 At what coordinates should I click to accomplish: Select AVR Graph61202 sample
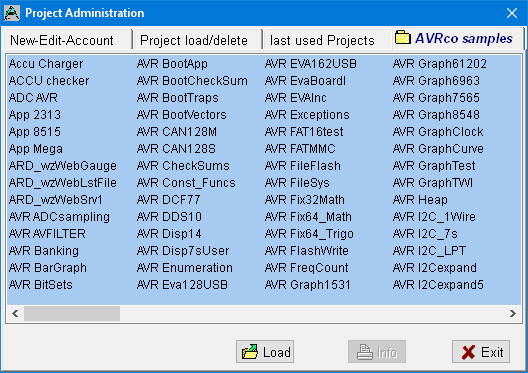point(439,64)
